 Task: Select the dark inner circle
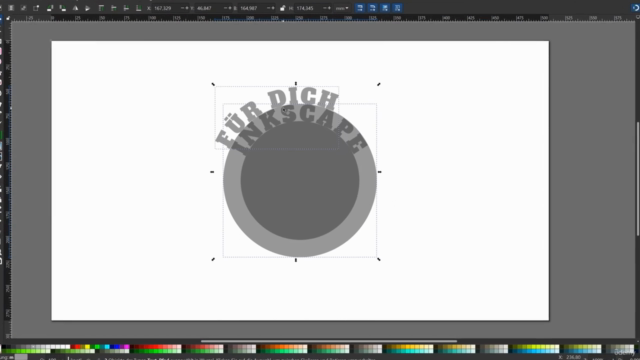[300, 180]
